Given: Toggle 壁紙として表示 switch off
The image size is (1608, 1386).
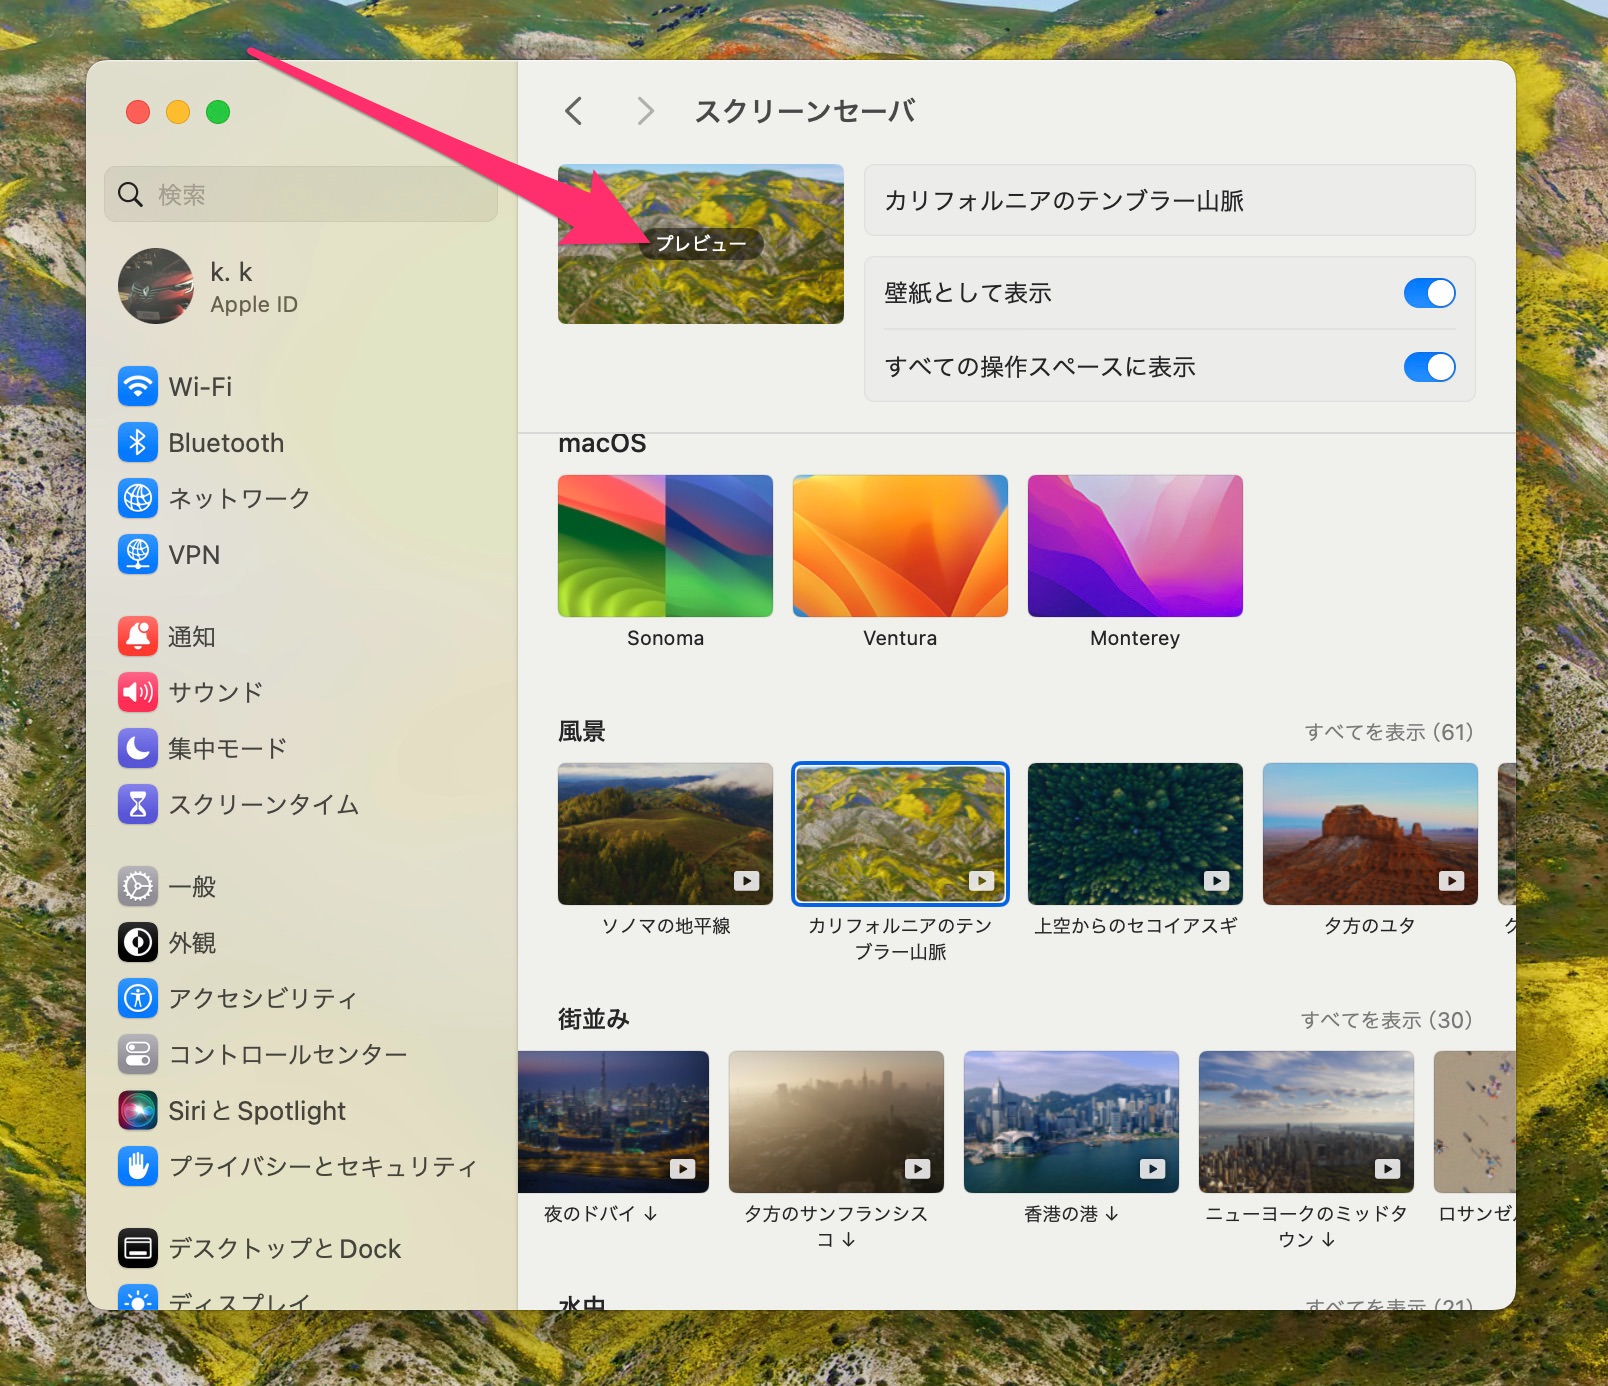Looking at the screenshot, I should [x=1429, y=293].
